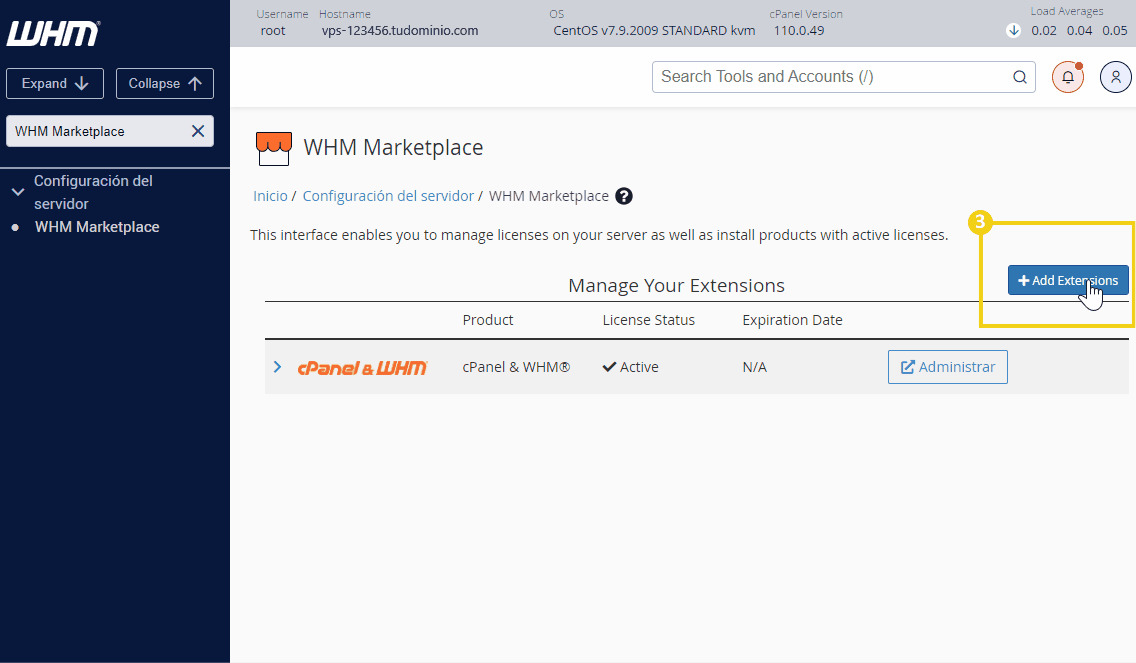
Task: Click the root username value
Action: (273, 30)
